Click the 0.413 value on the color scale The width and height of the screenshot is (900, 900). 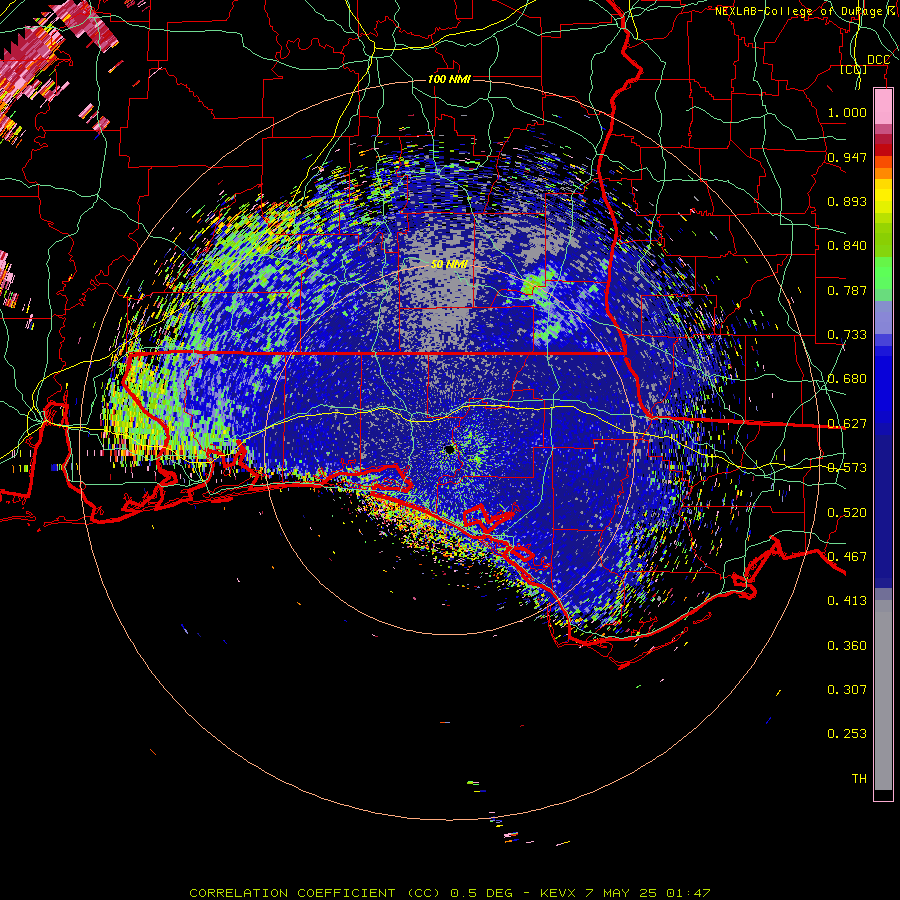(x=847, y=601)
